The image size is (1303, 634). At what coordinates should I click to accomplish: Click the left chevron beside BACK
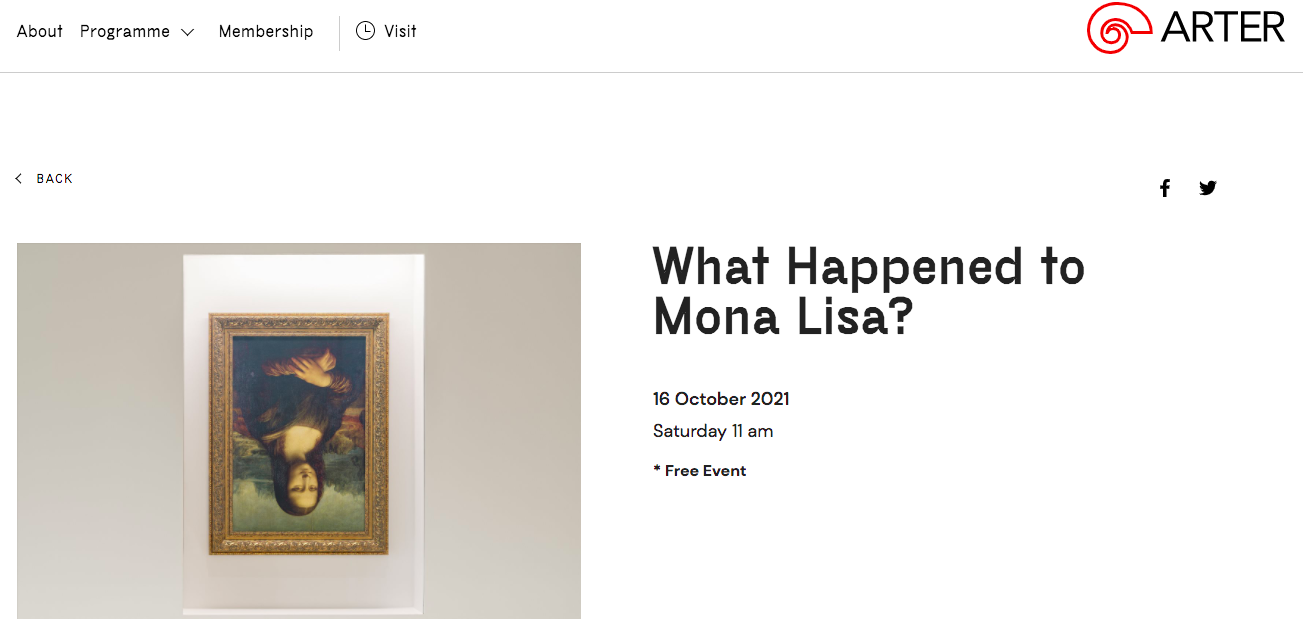(x=19, y=179)
